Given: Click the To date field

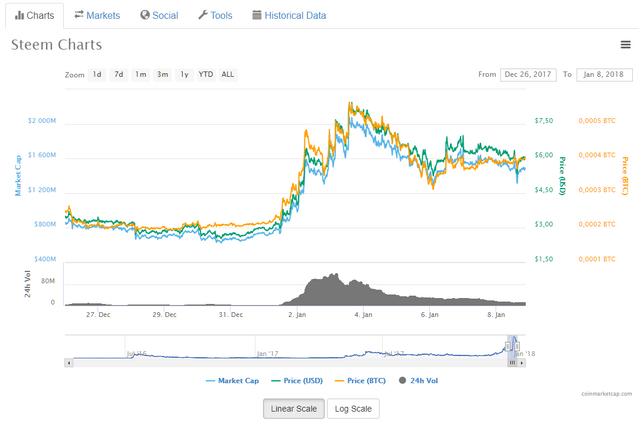Looking at the screenshot, I should (x=604, y=75).
